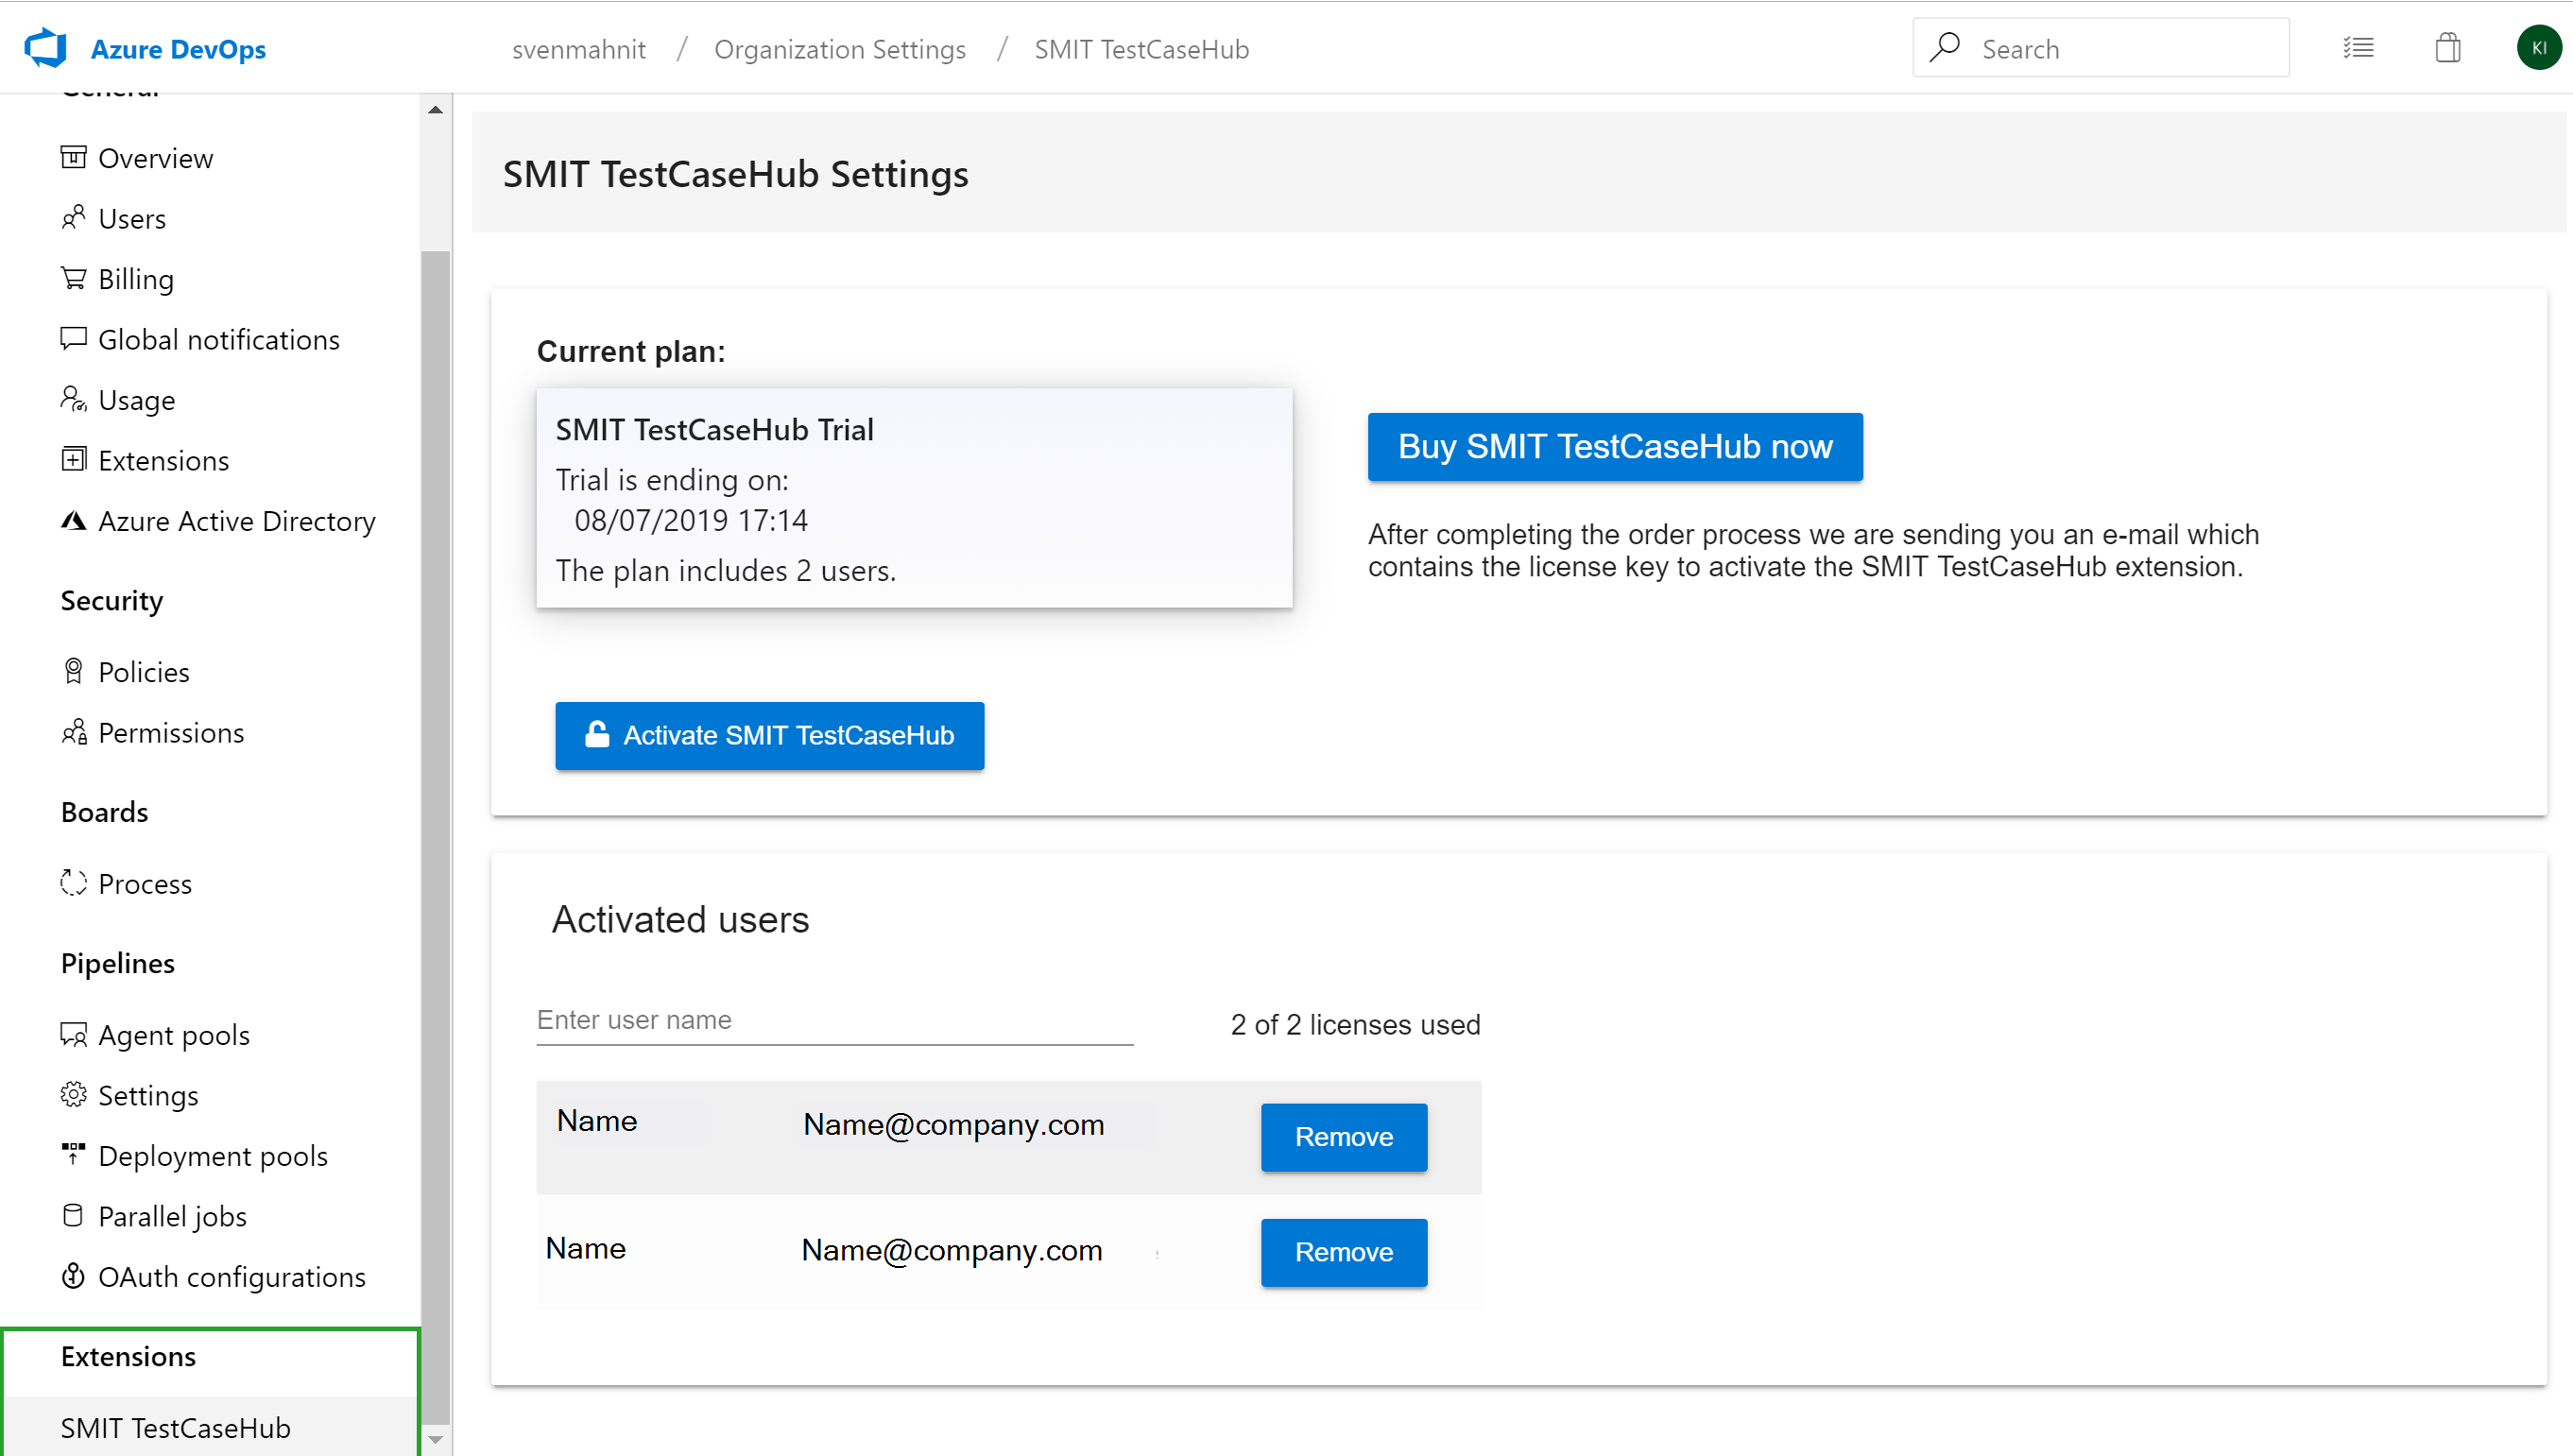Viewport: 2573px width, 1456px height.
Task: Go to Azure Active Directory settings
Action: point(236,521)
